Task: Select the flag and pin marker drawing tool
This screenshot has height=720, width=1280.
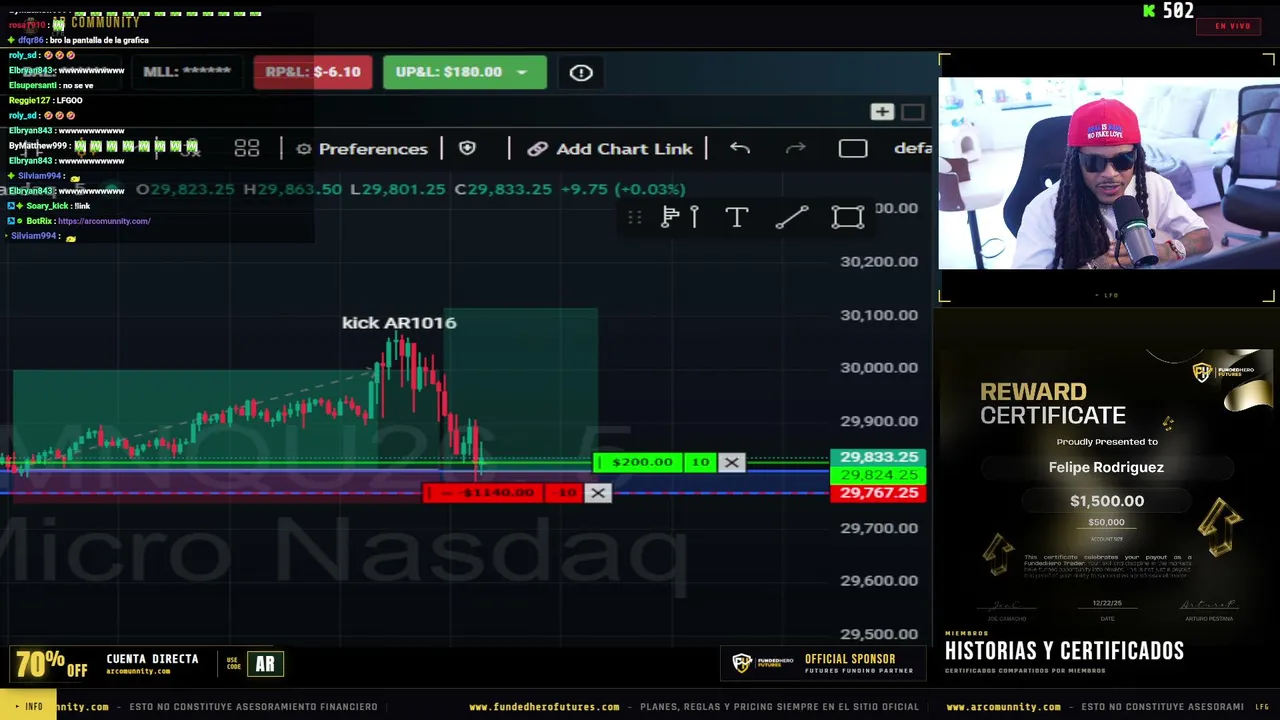Action: click(x=680, y=218)
